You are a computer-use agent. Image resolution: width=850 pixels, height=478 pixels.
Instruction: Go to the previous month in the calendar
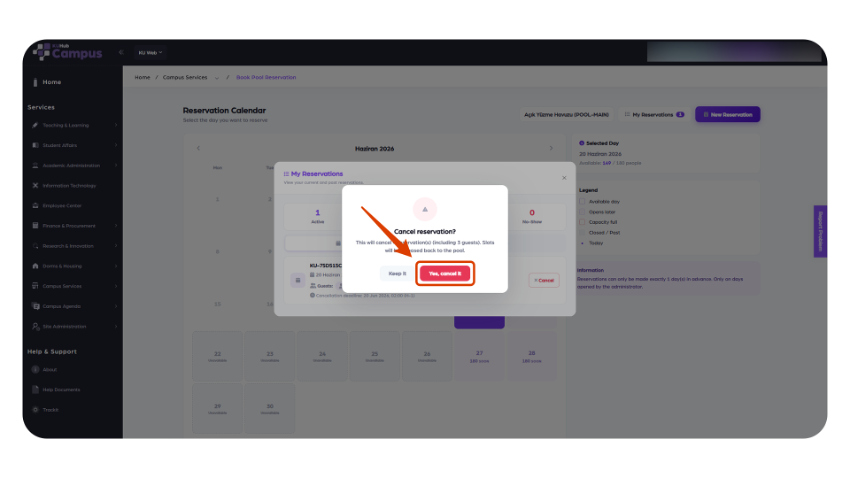198,148
